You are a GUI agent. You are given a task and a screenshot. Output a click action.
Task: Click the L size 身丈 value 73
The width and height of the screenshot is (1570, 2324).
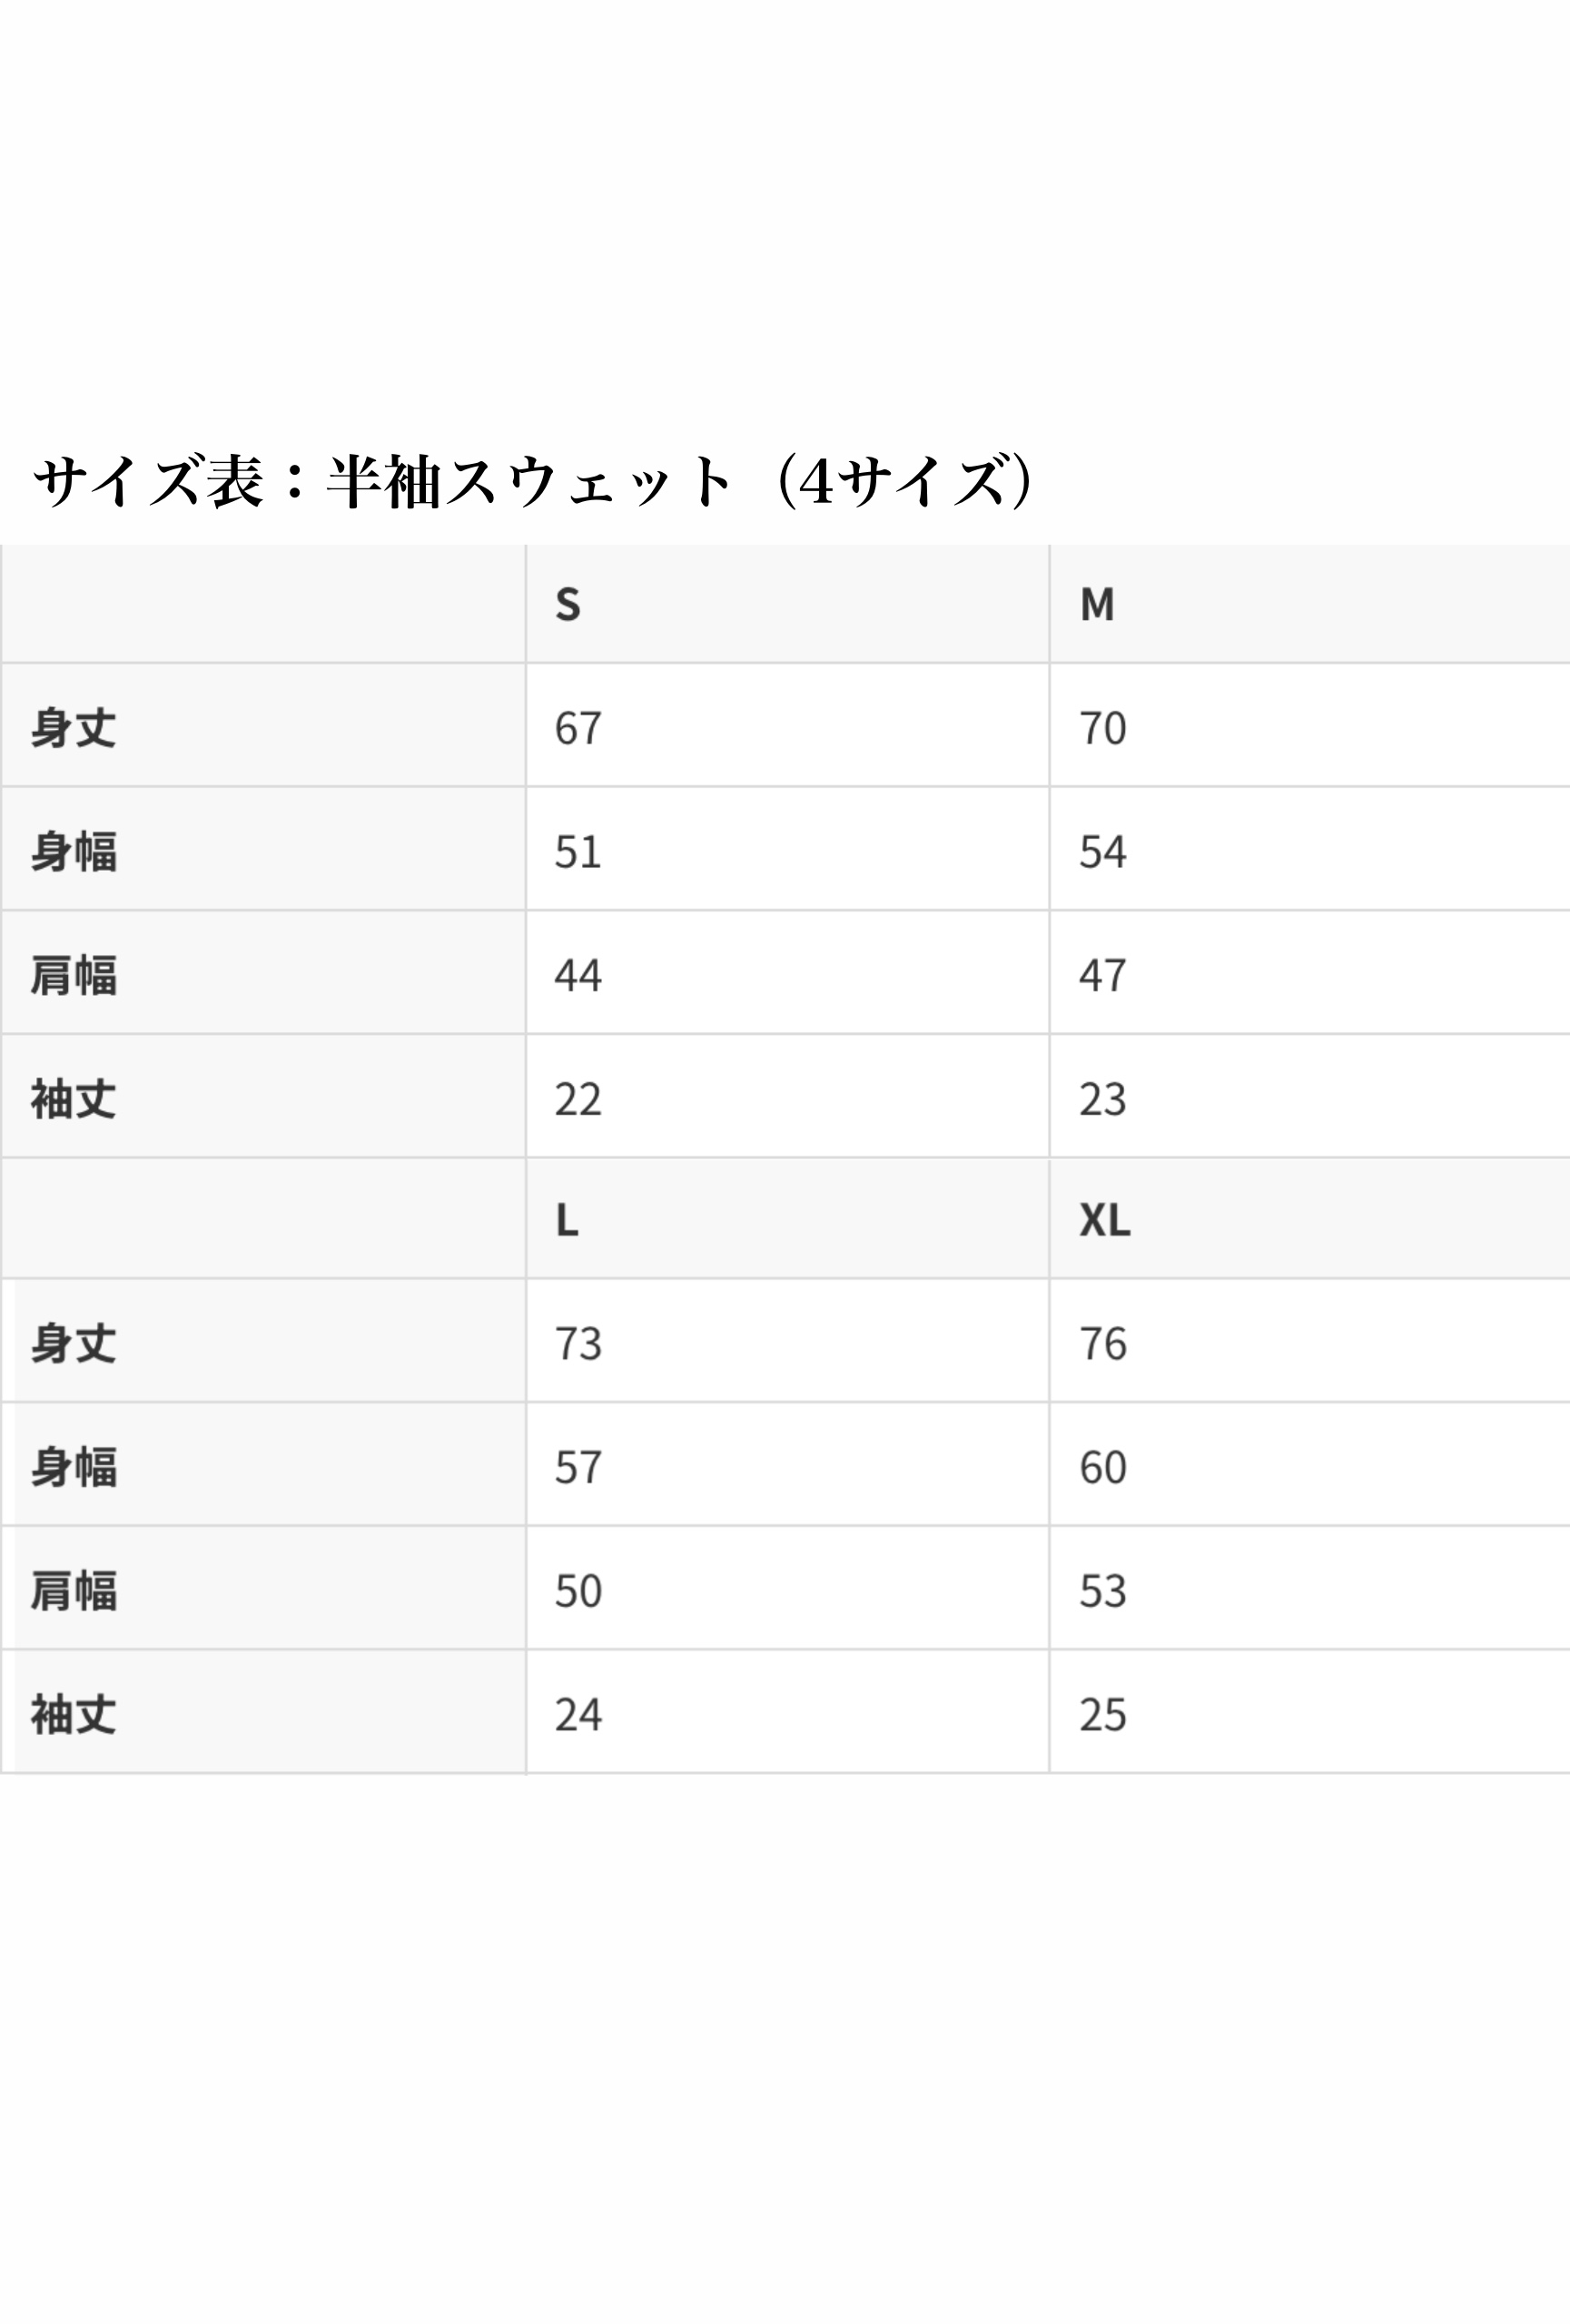[x=578, y=1343]
